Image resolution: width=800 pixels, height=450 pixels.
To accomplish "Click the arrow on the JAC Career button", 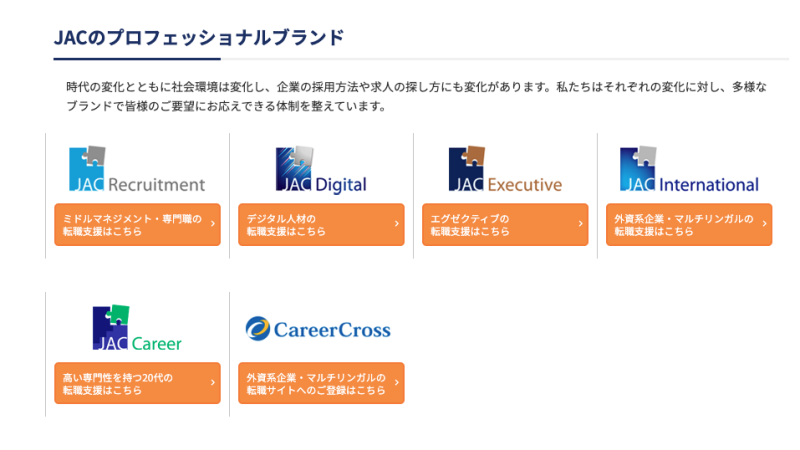I will 213,383.
